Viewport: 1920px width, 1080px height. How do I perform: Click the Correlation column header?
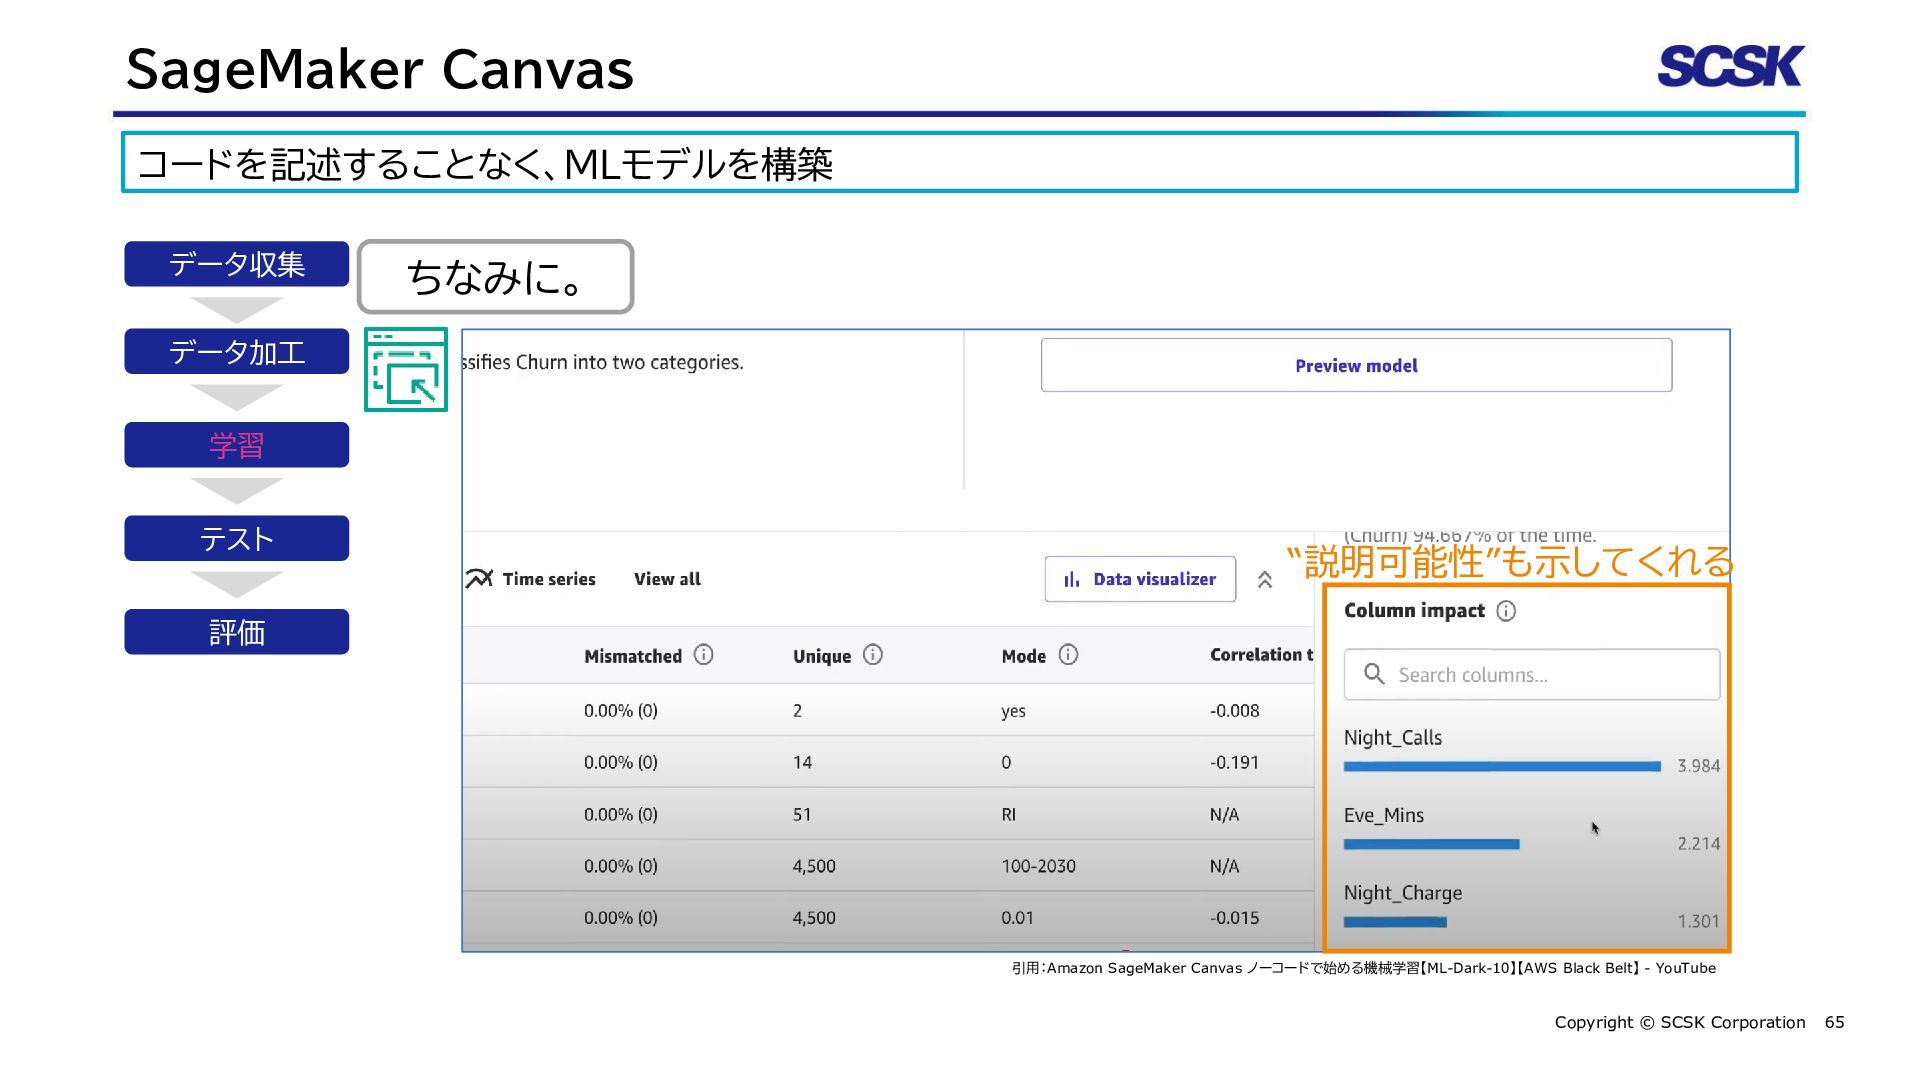pyautogui.click(x=1261, y=655)
